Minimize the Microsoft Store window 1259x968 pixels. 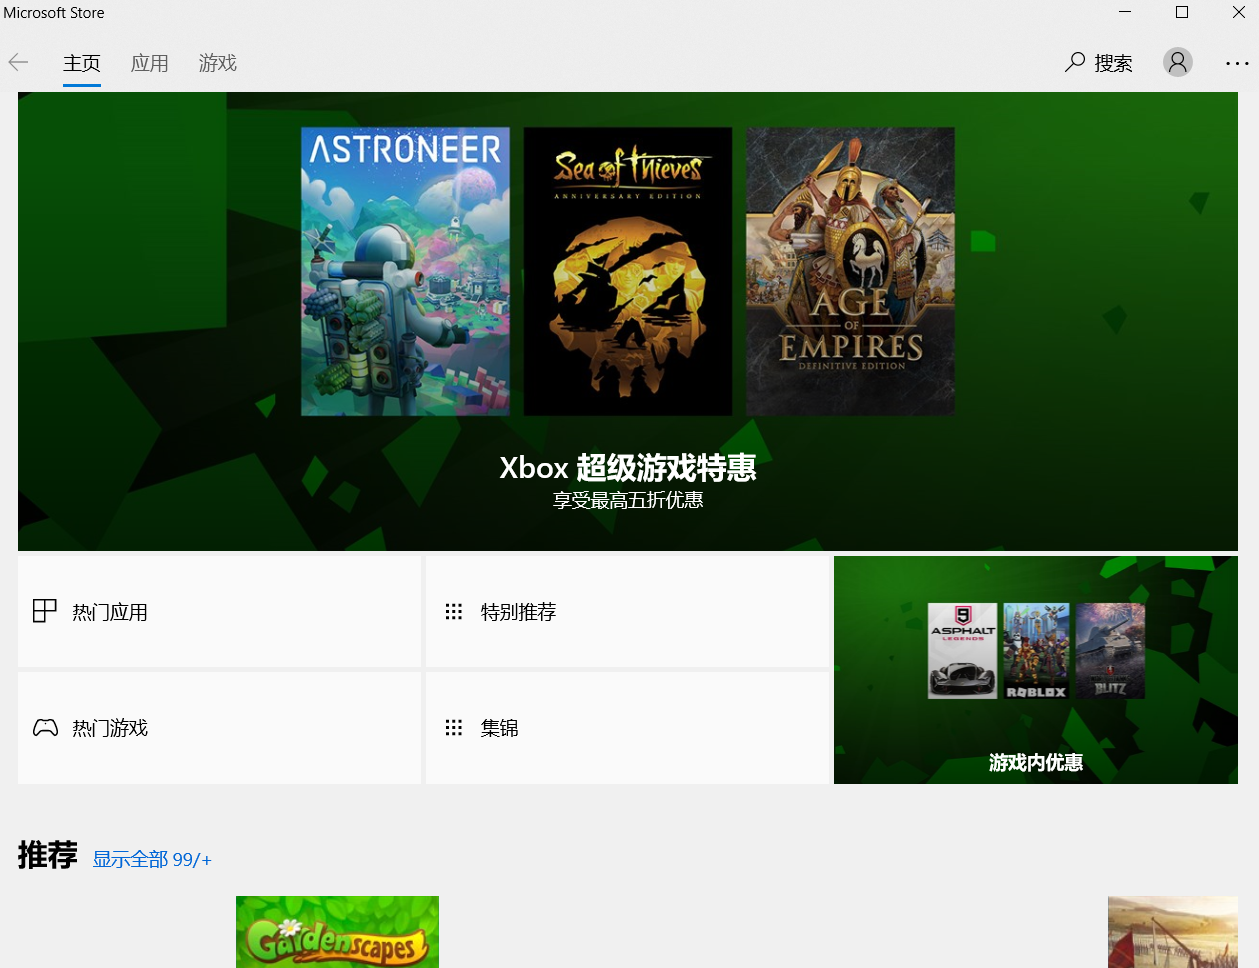(1125, 12)
